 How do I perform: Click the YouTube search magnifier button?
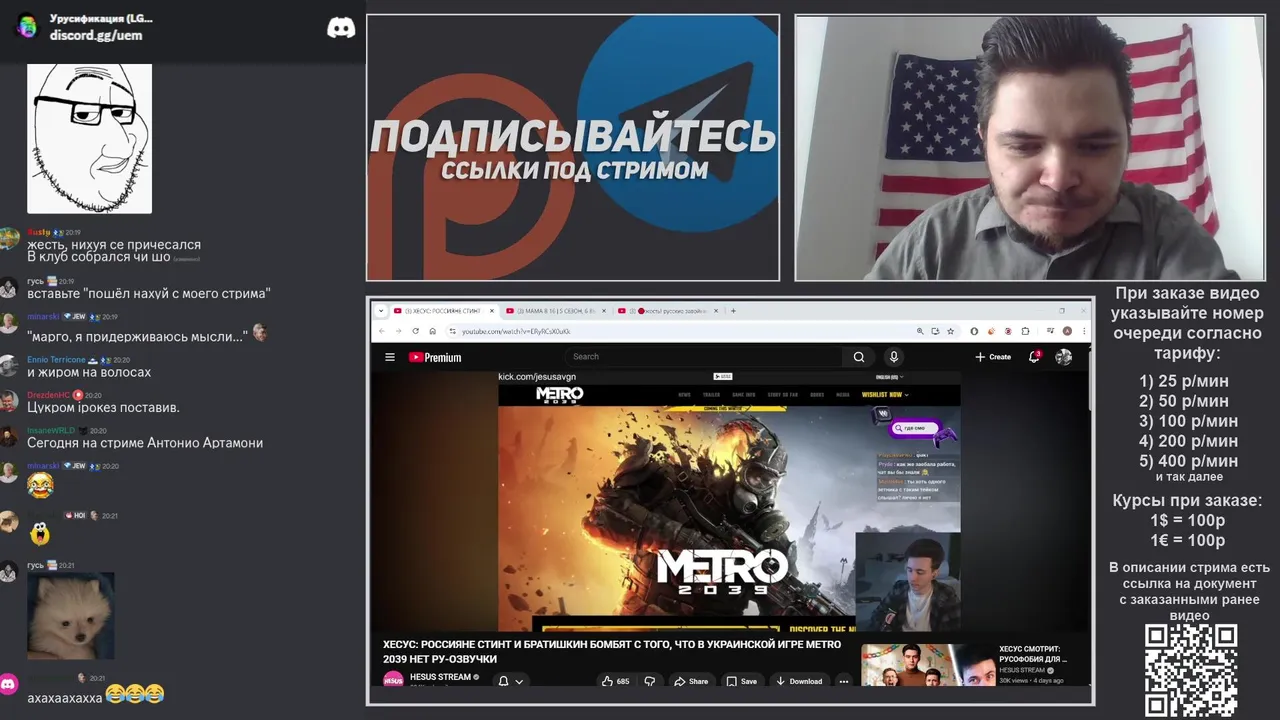pyautogui.click(x=858, y=357)
